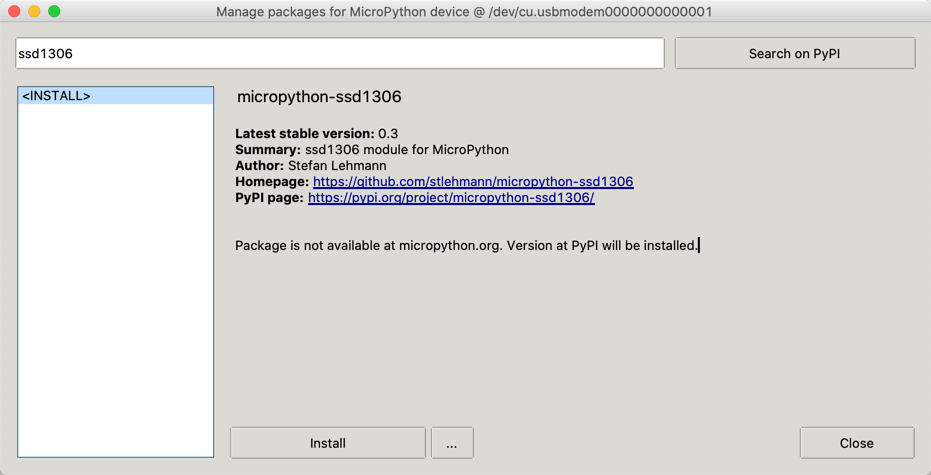931x475 pixels.
Task: Click the 'Latest stable version: 0.3' line
Action: [x=316, y=133]
